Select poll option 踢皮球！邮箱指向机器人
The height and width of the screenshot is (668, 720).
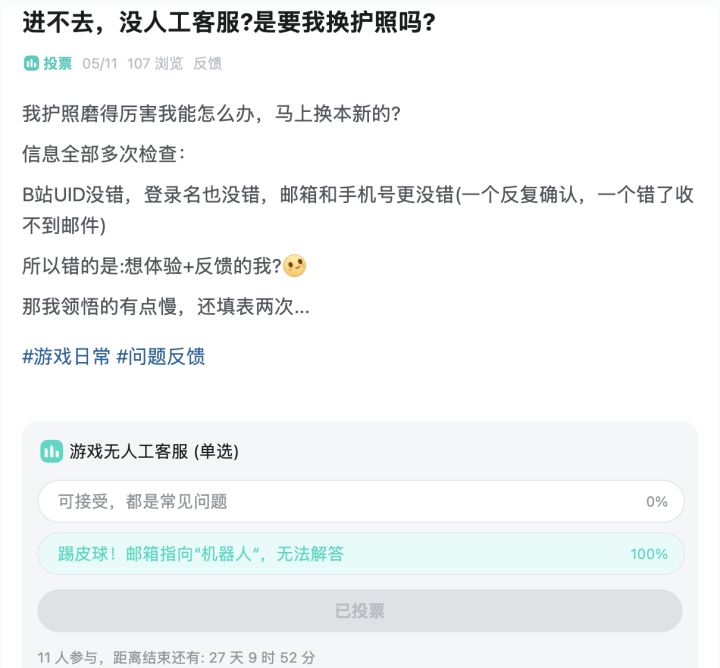pos(360,554)
